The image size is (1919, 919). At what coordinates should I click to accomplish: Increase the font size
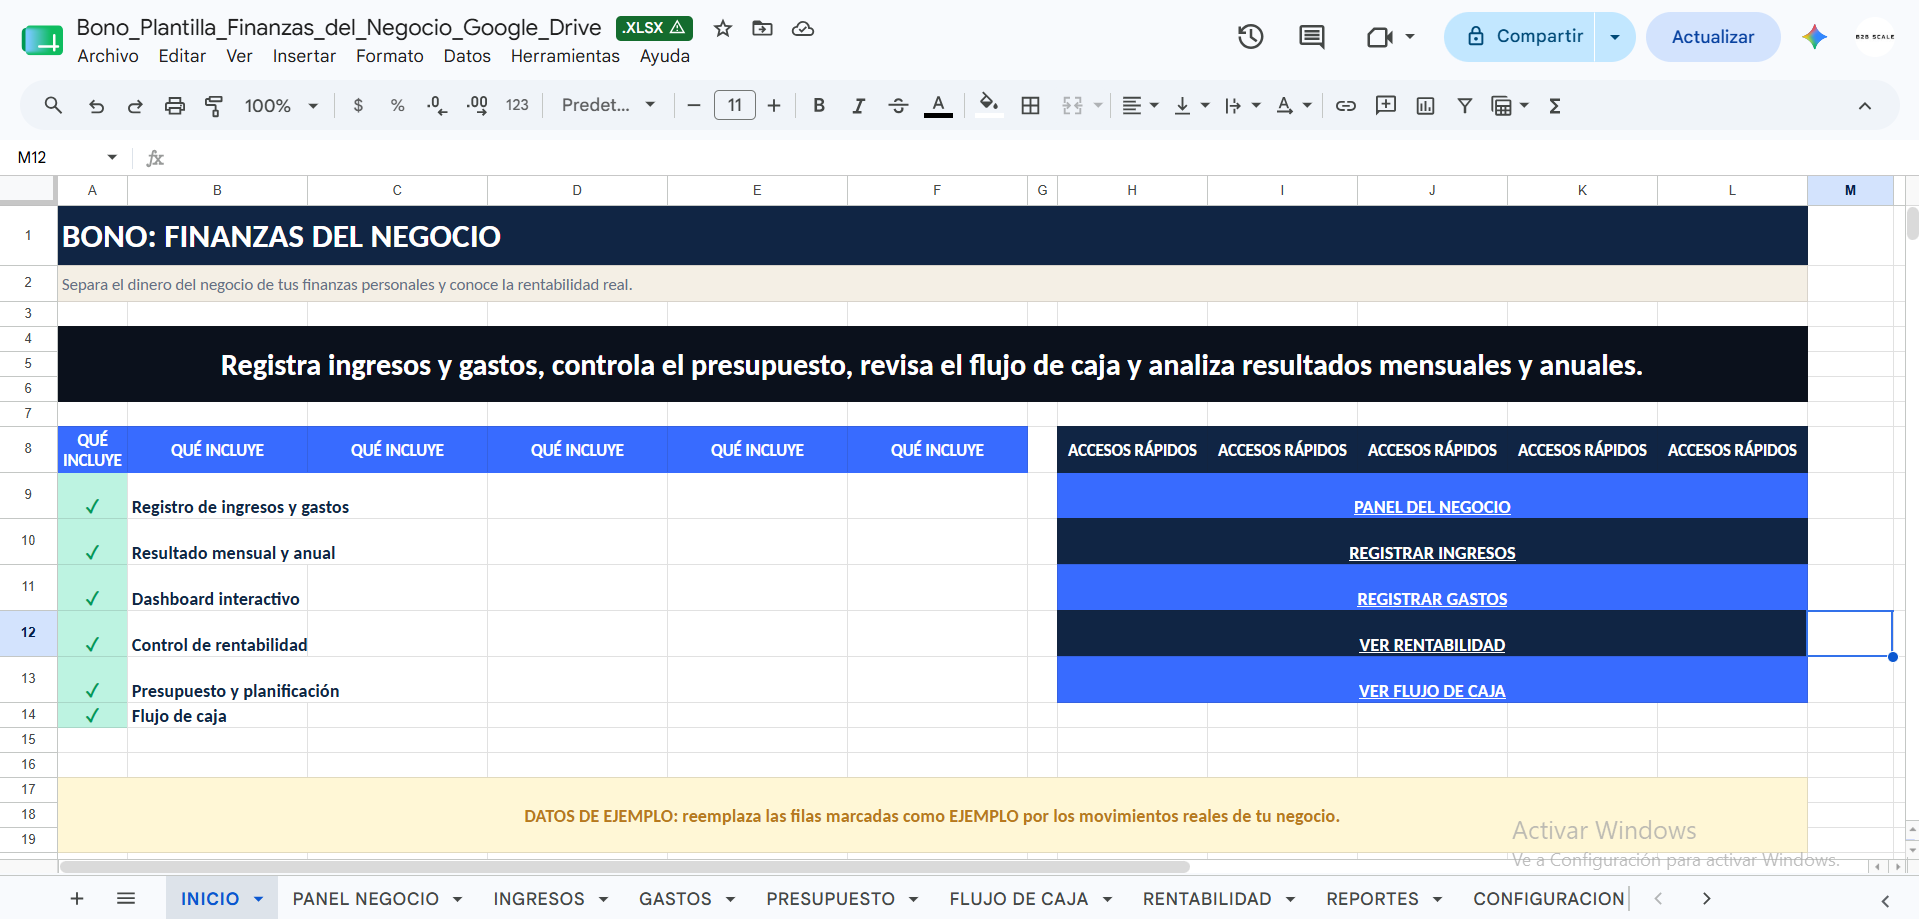tap(774, 105)
